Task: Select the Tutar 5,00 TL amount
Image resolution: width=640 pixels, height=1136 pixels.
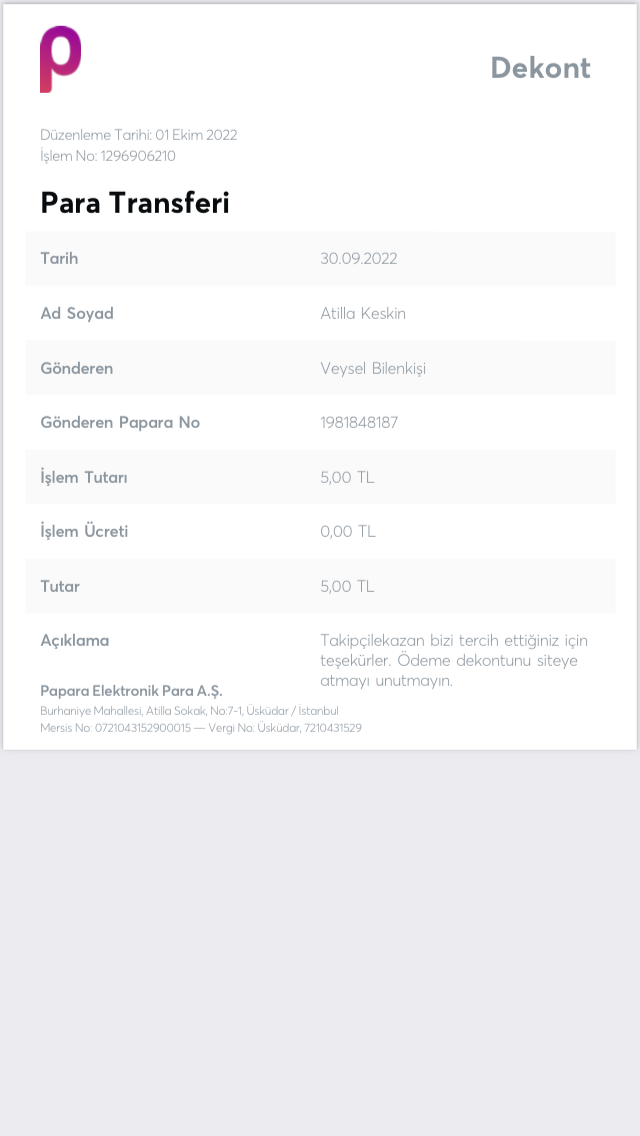Action: pyautogui.click(x=347, y=586)
